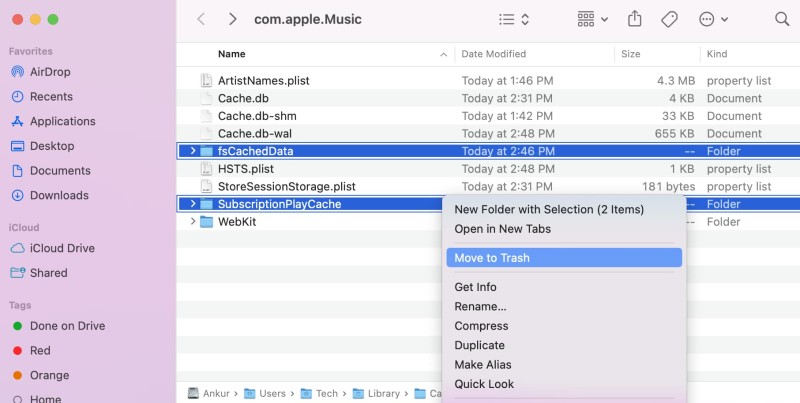Open Desktop in the sidebar
This screenshot has width=800, height=403.
42,146
